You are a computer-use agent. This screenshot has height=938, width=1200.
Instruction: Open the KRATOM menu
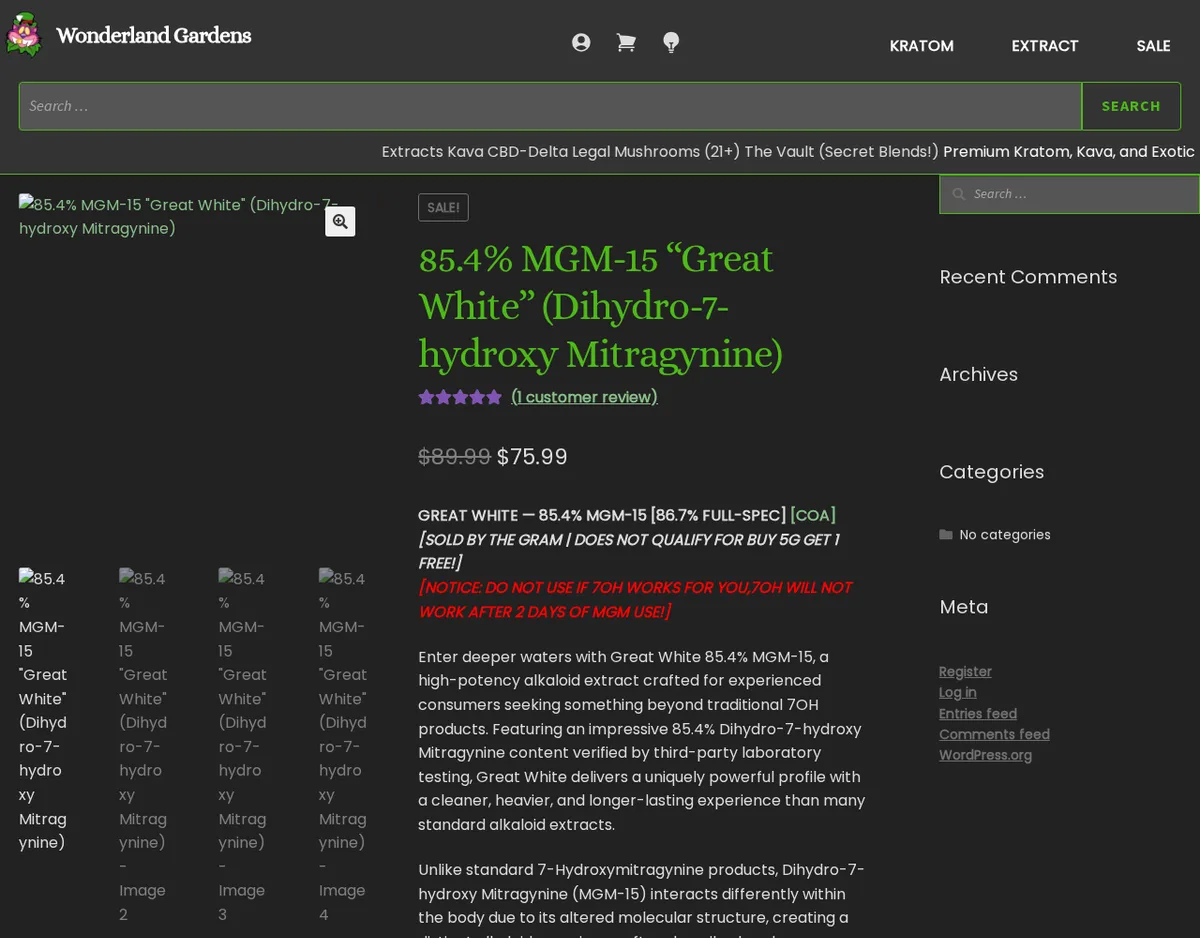[x=922, y=45]
